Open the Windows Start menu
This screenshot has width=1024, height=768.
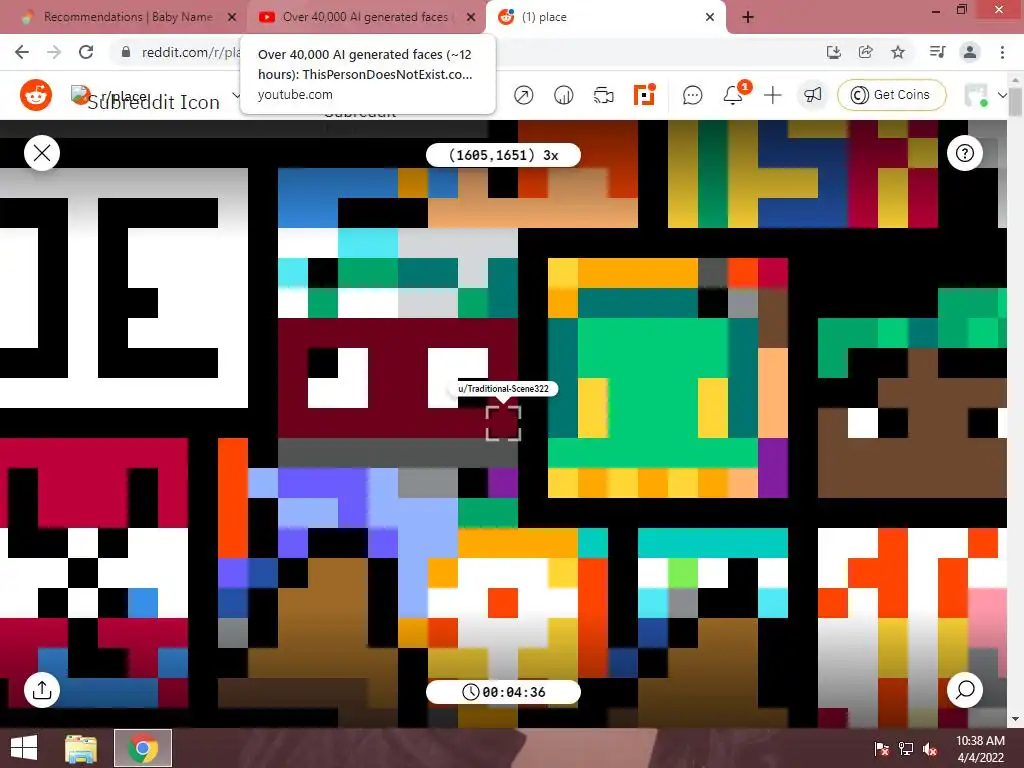tap(24, 748)
